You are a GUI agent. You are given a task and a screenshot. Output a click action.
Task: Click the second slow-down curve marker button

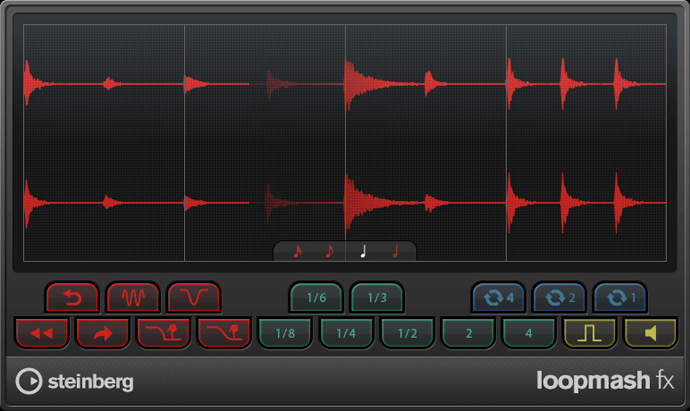click(224, 333)
